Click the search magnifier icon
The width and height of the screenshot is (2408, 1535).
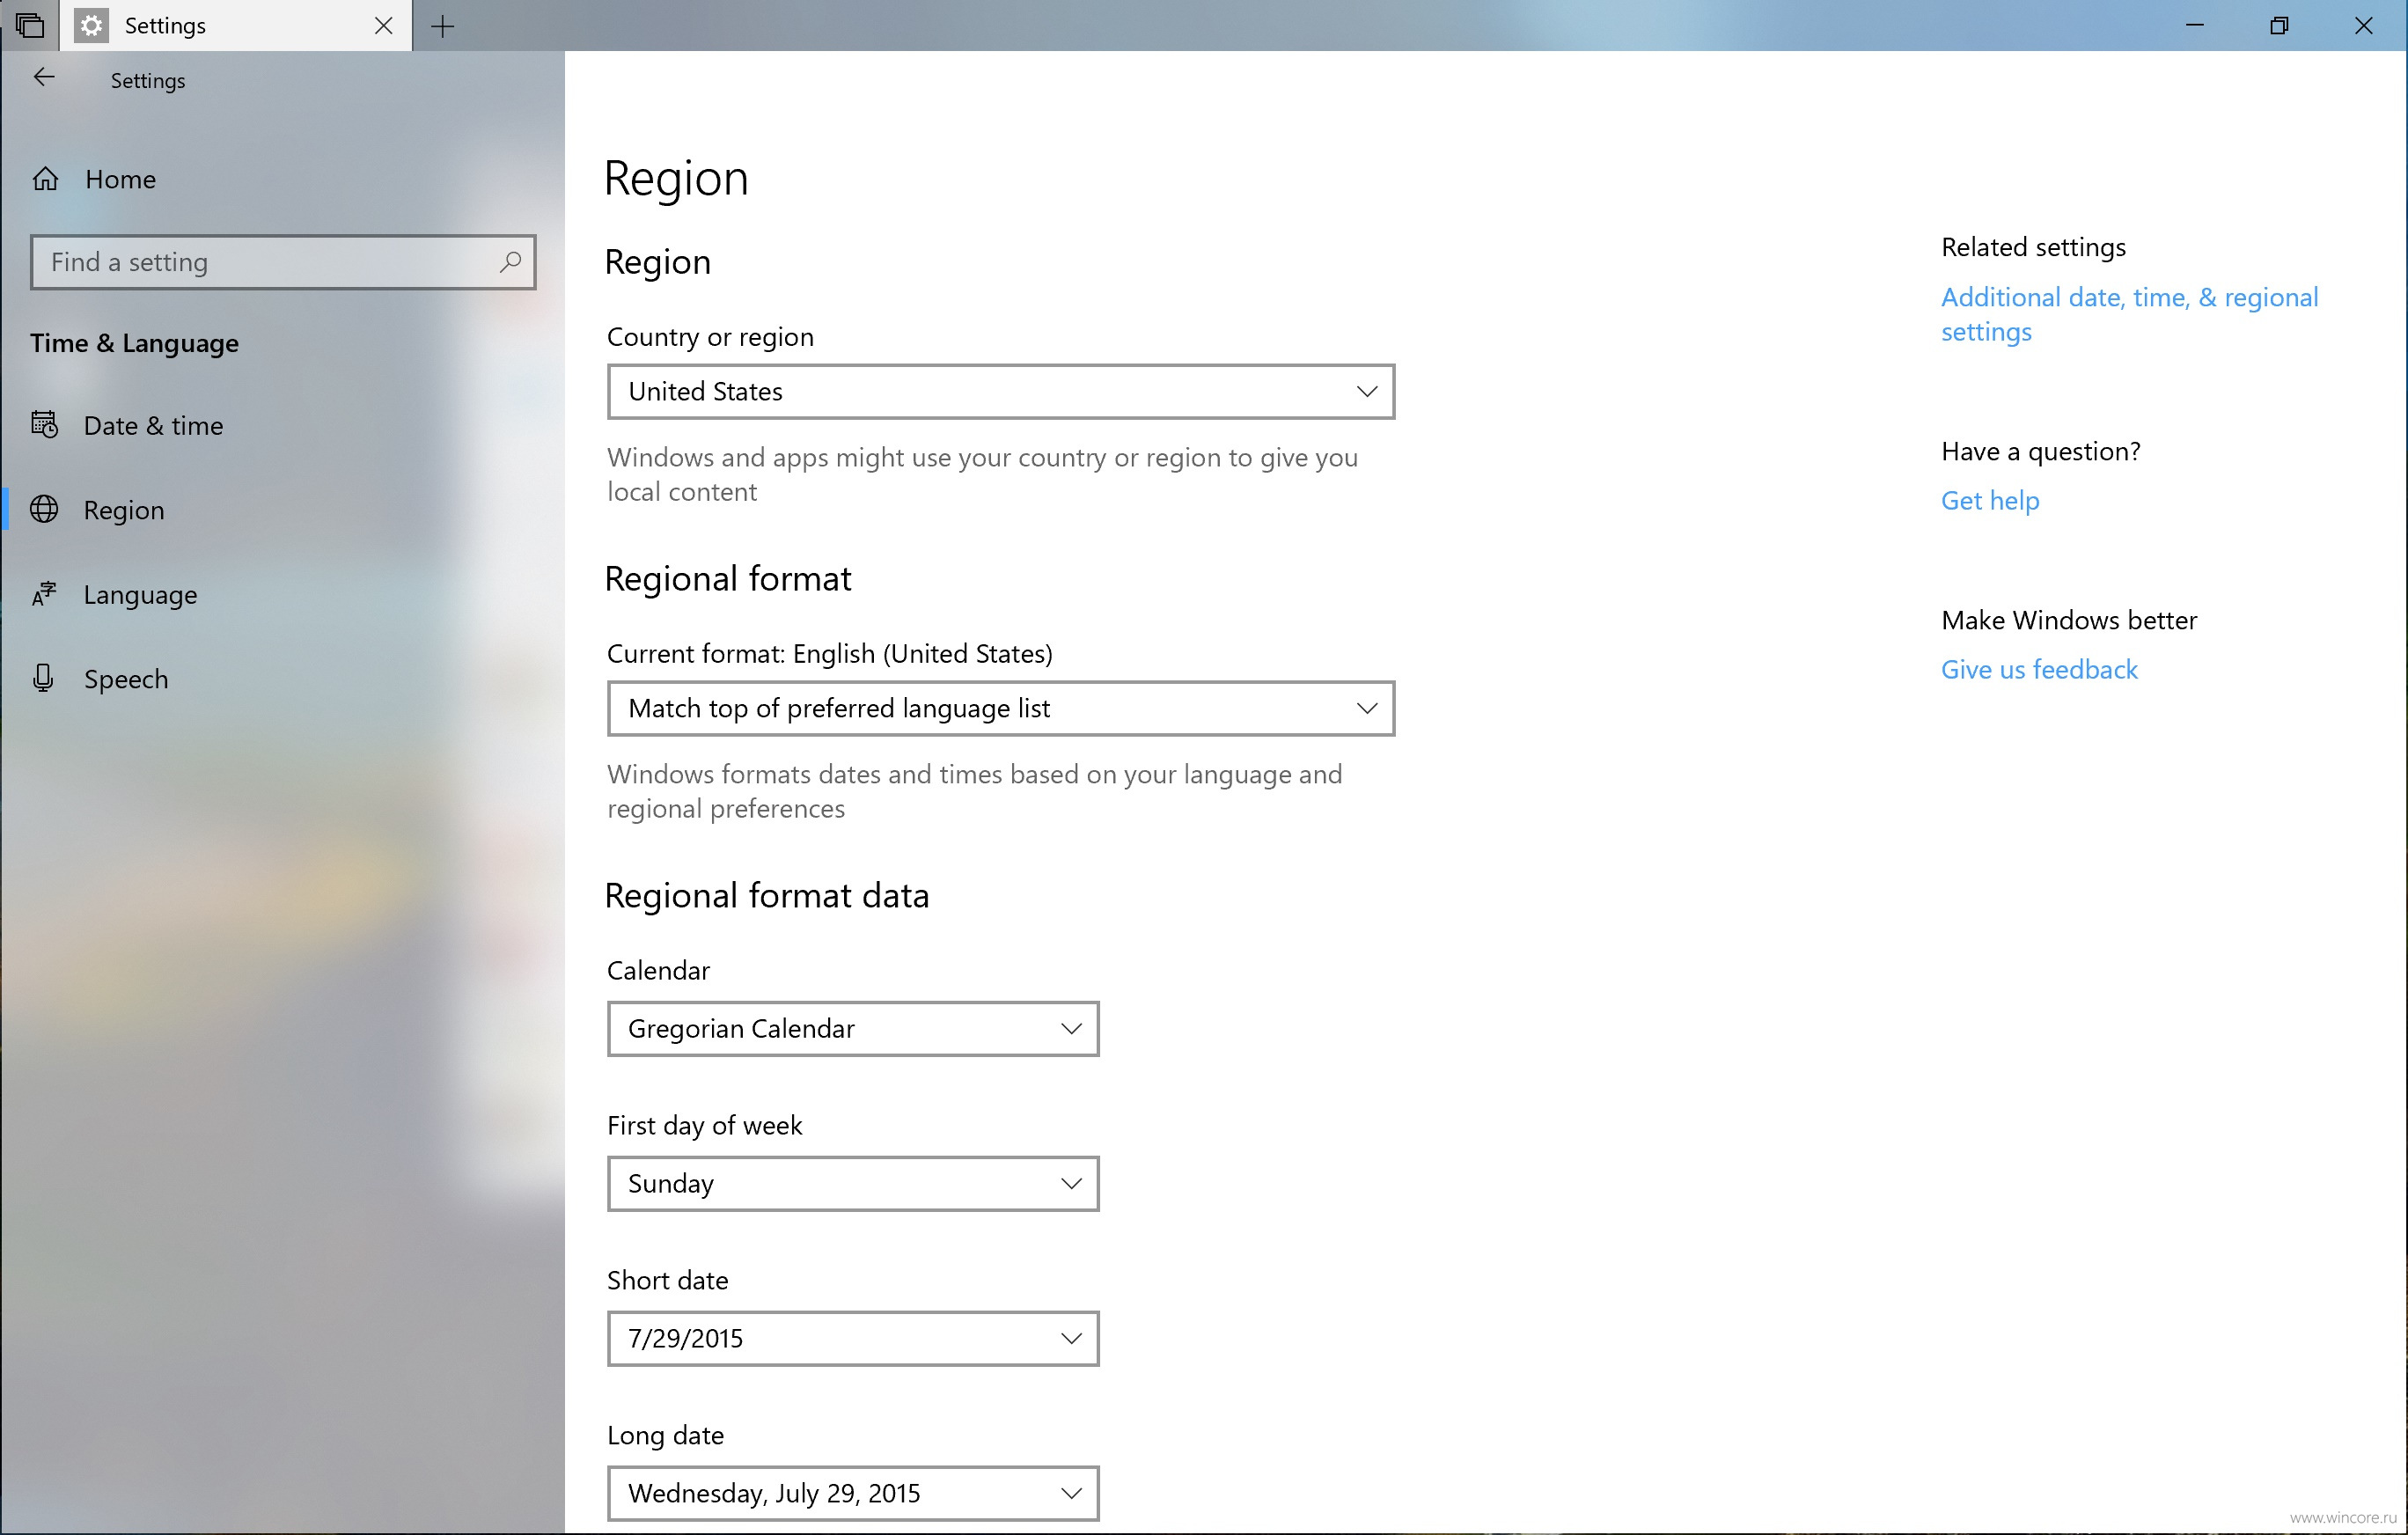point(509,261)
